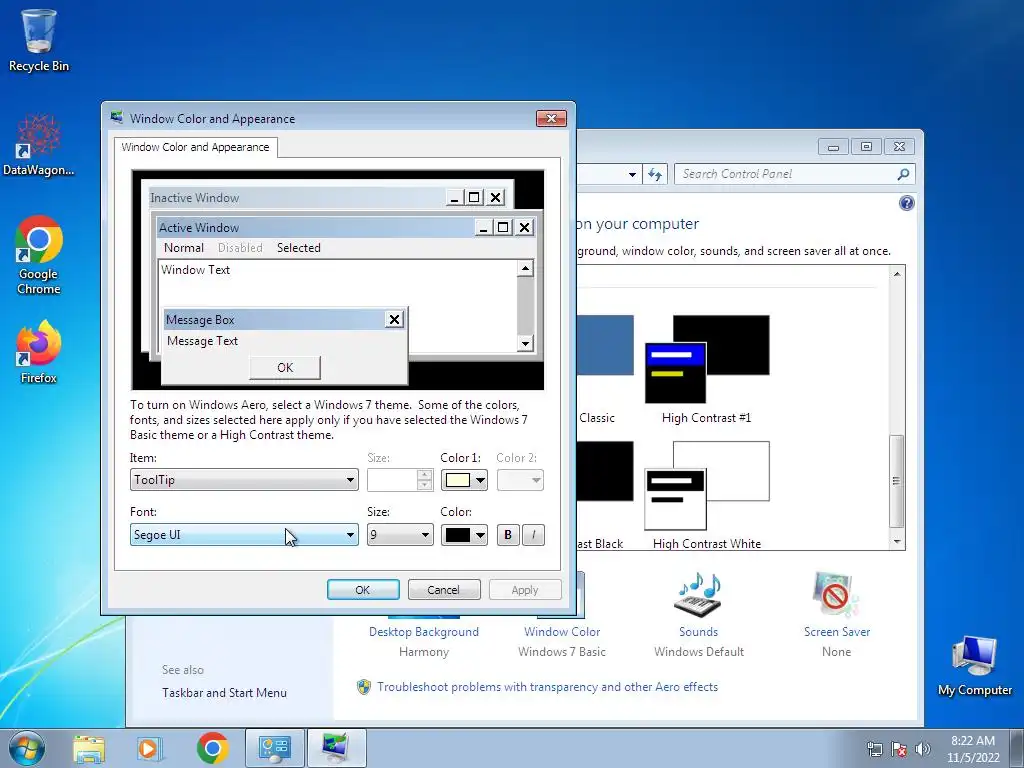Click the Inactive Window preview title

(195, 198)
